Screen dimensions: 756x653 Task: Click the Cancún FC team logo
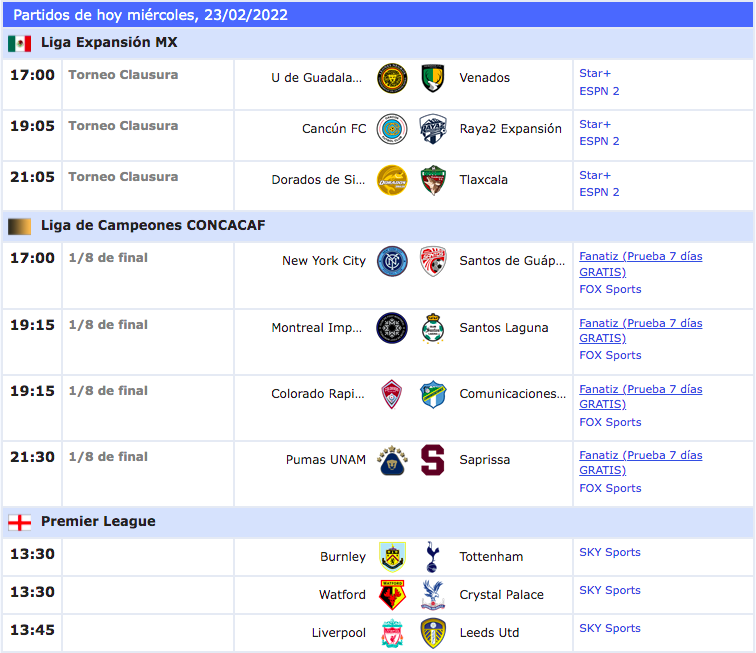[x=392, y=129]
